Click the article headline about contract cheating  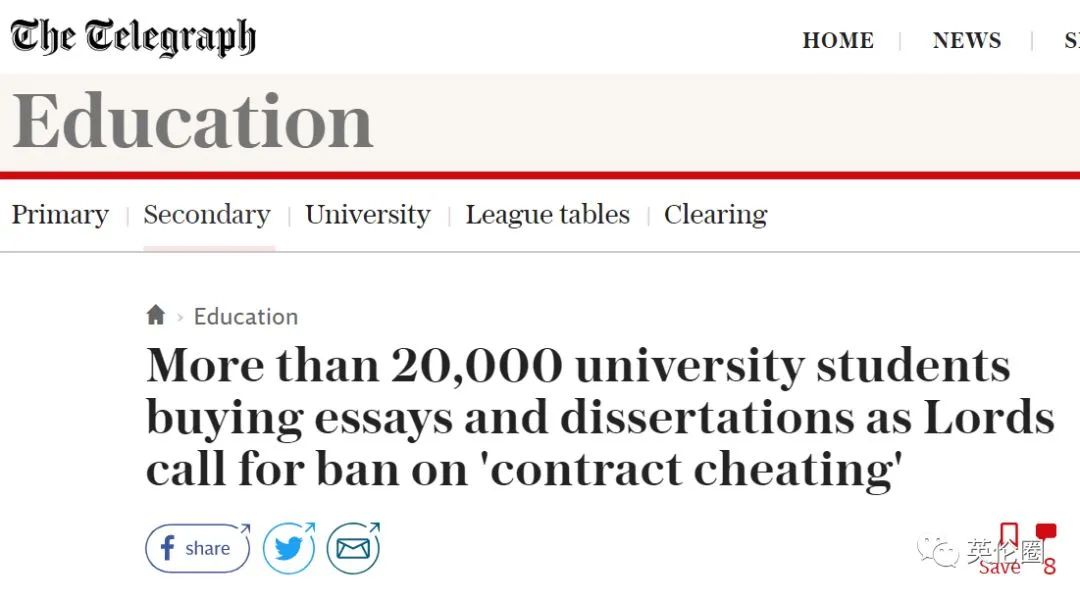point(600,417)
